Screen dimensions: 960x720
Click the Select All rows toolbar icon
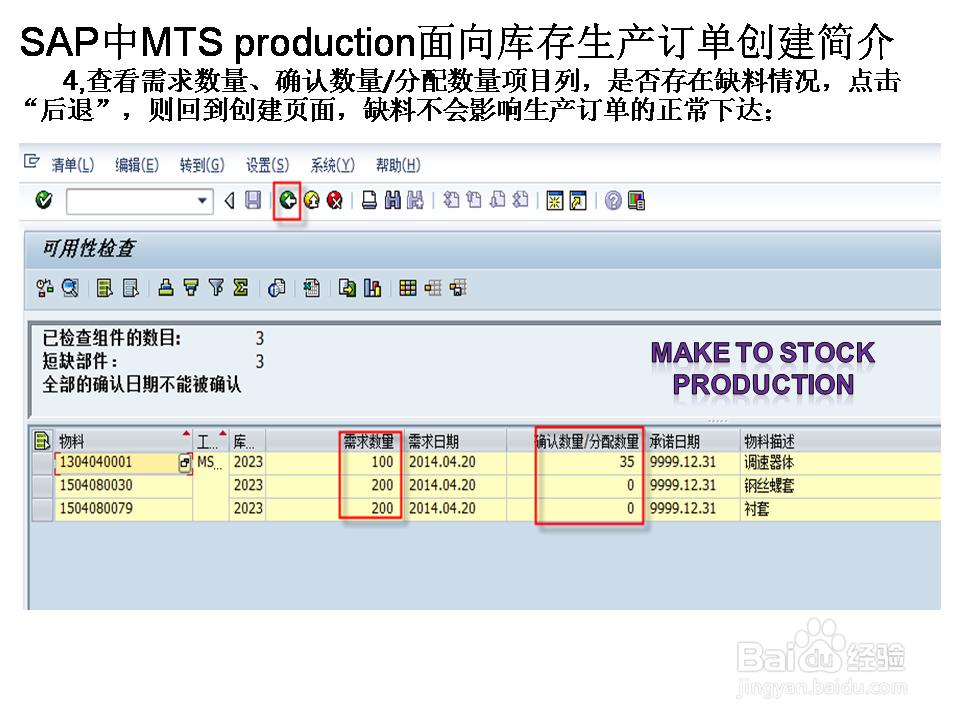tap(105, 288)
